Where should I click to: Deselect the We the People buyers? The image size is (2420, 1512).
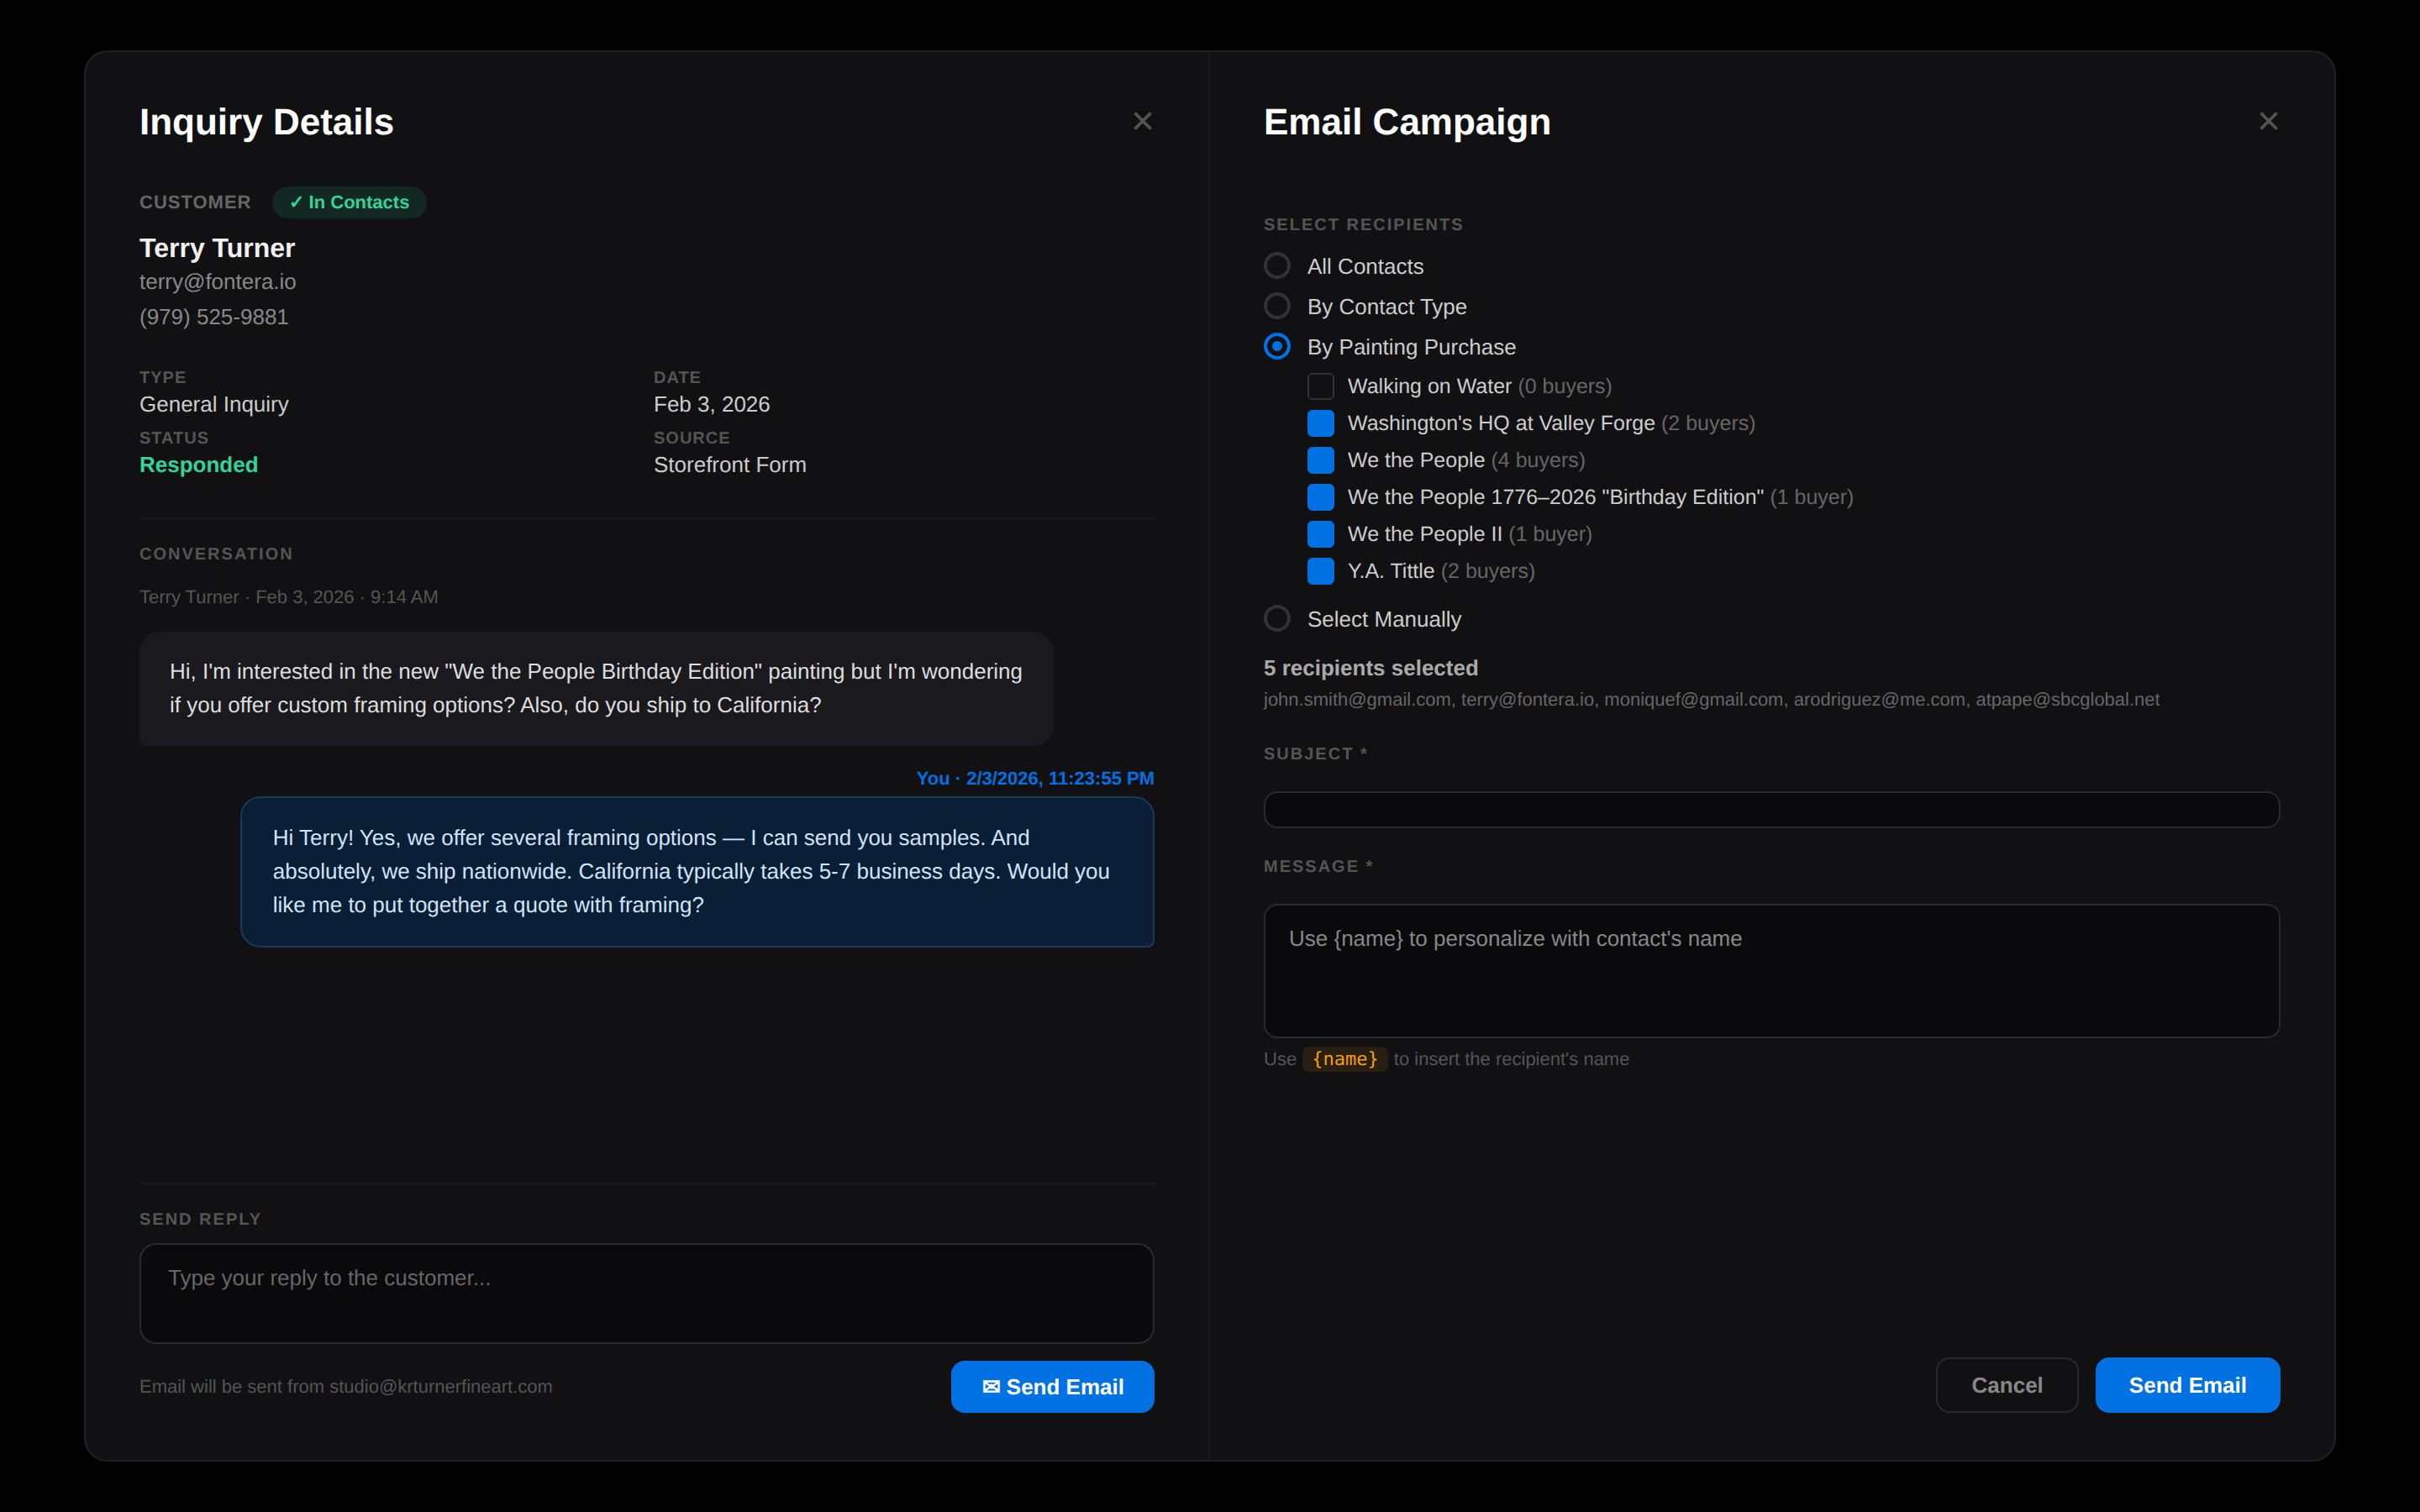(1321, 460)
